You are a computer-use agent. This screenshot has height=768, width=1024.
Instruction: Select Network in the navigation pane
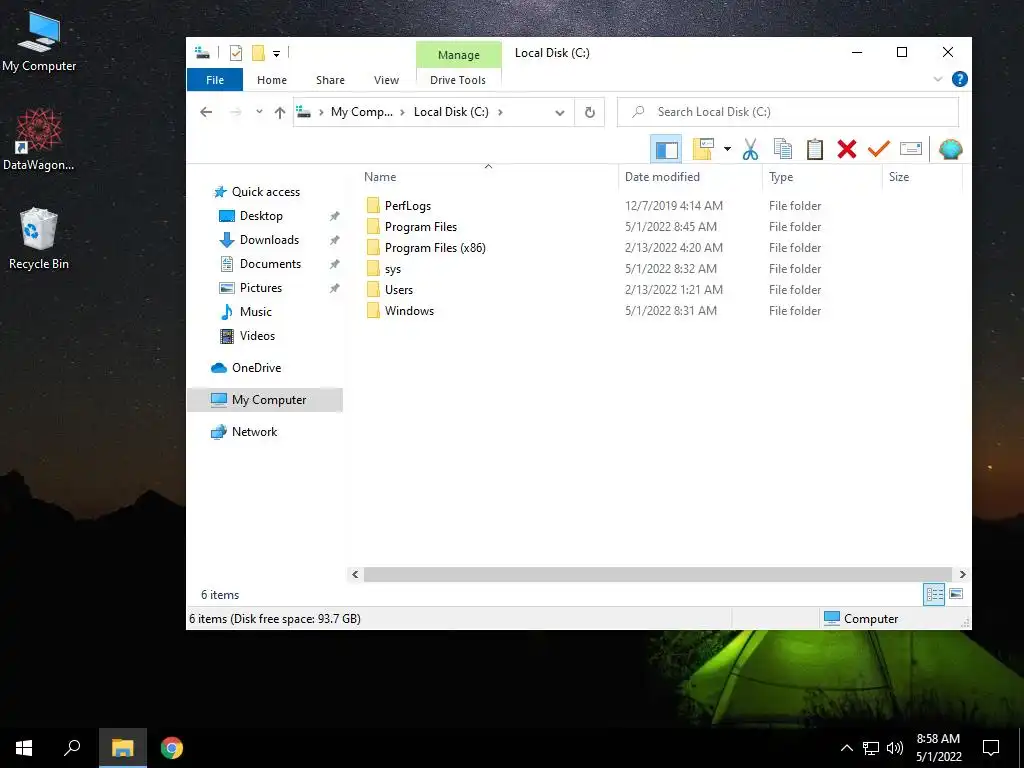(x=254, y=432)
